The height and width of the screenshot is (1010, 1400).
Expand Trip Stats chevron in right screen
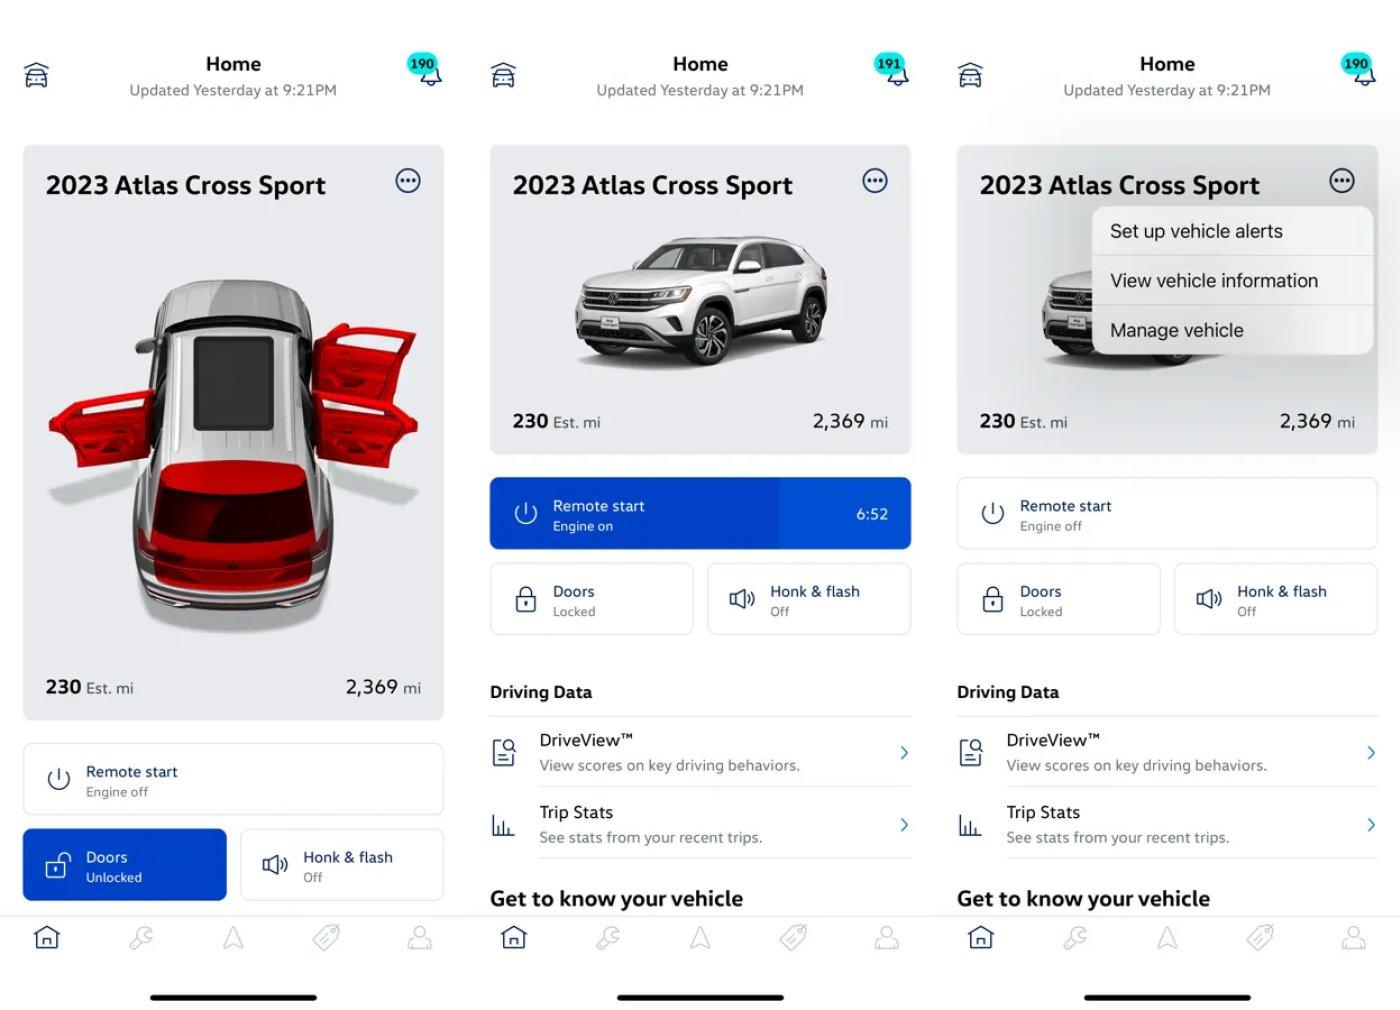pos(1371,825)
